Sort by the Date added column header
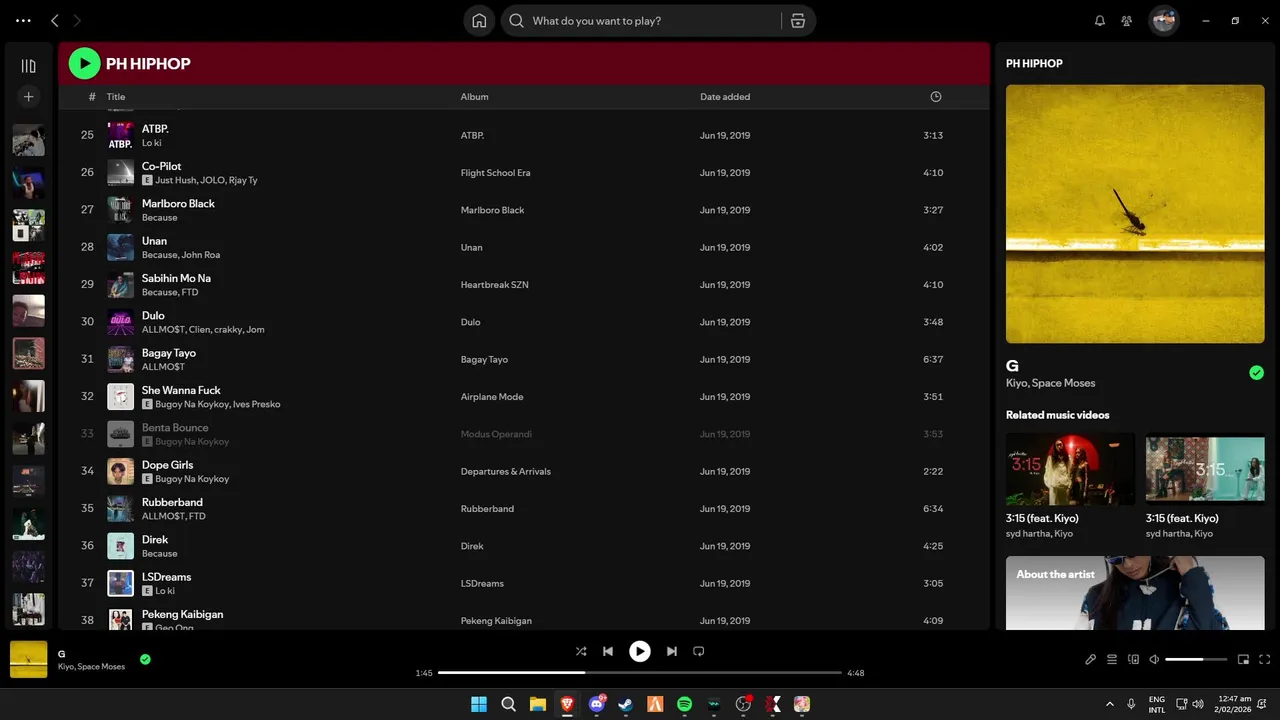1280x720 pixels. tap(725, 97)
